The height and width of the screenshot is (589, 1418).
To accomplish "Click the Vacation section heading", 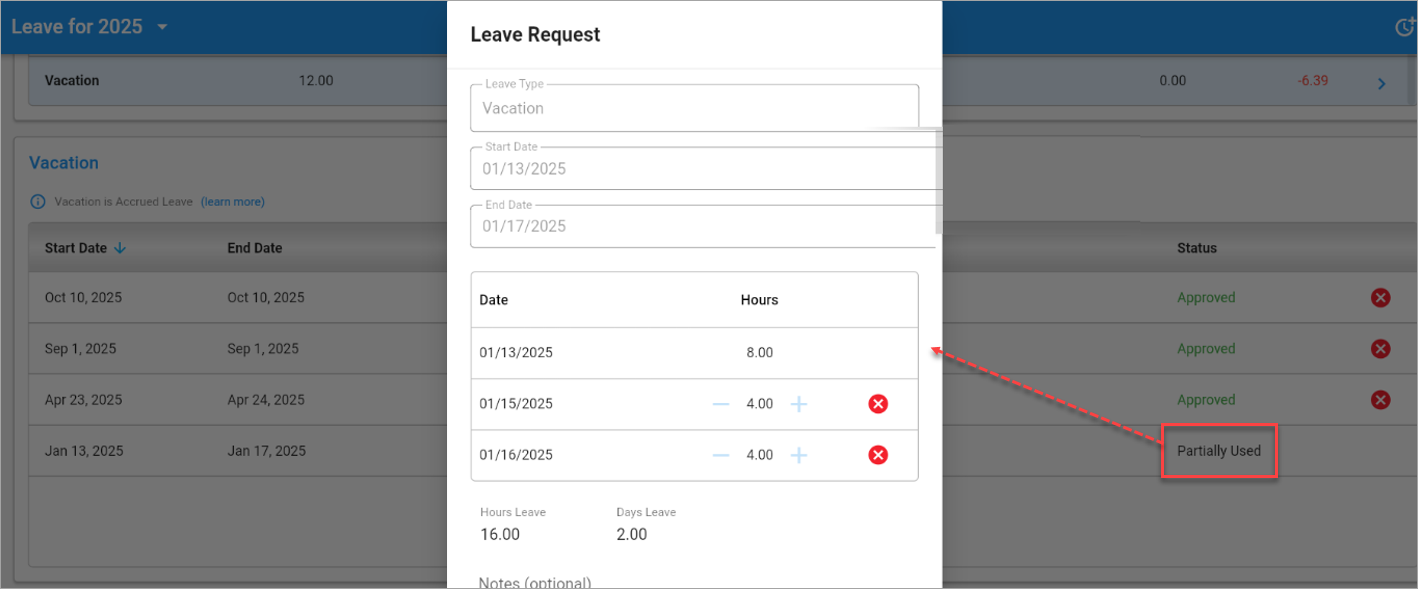I will [64, 163].
